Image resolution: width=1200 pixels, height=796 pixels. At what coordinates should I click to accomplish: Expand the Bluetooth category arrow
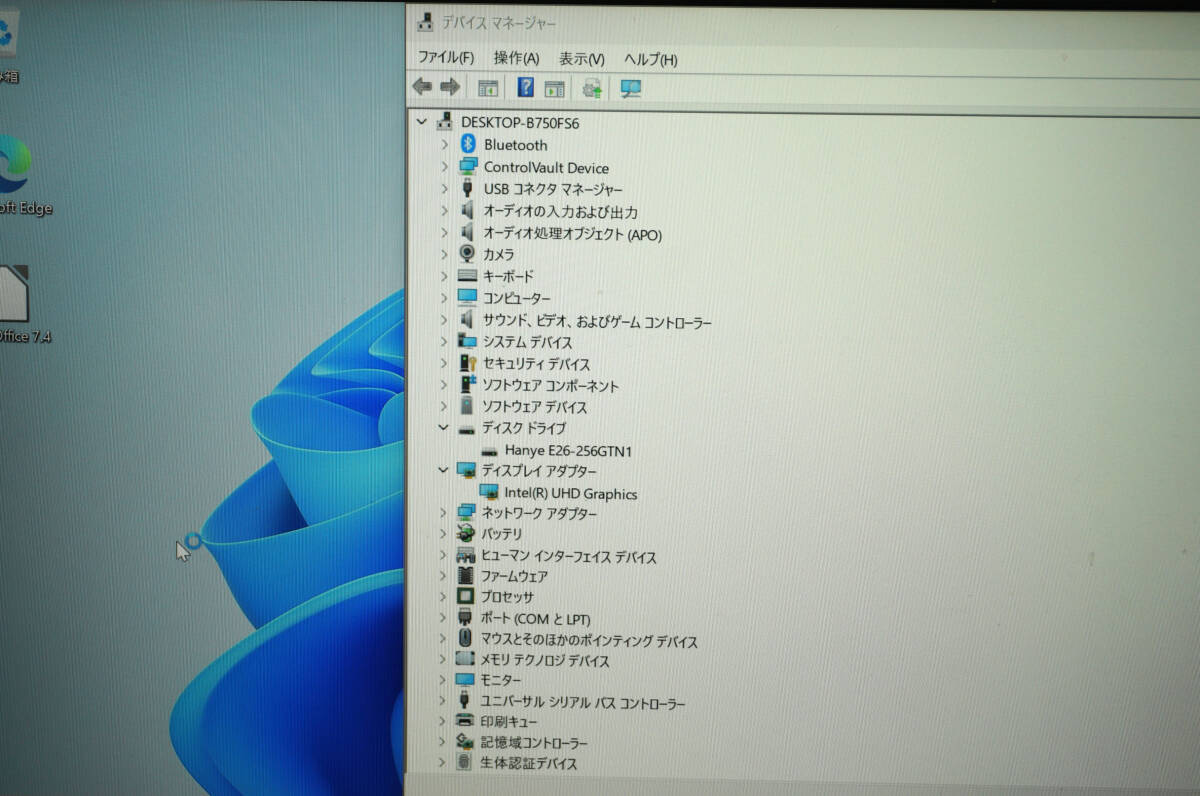coord(444,145)
